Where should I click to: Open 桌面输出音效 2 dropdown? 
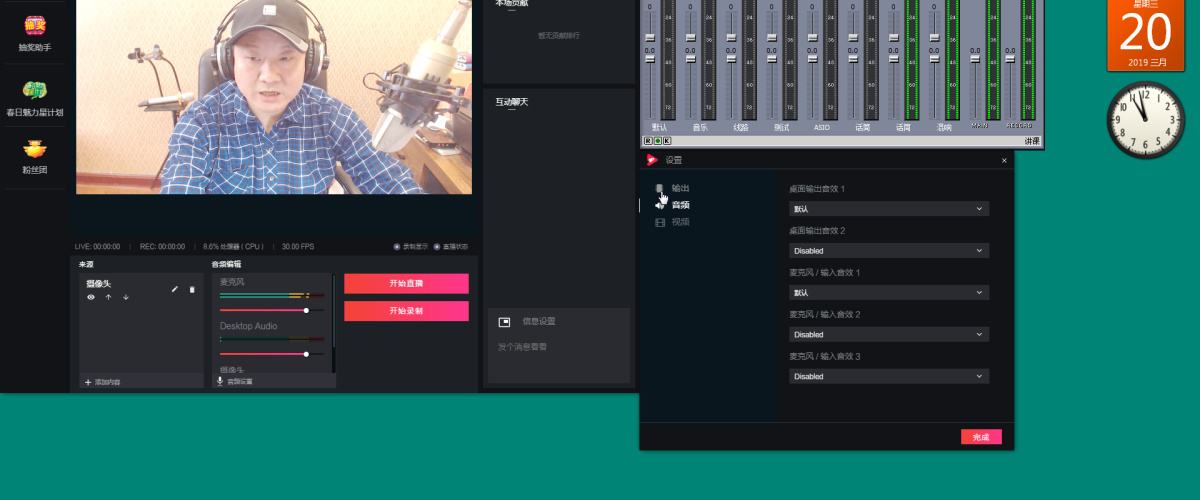click(889, 251)
